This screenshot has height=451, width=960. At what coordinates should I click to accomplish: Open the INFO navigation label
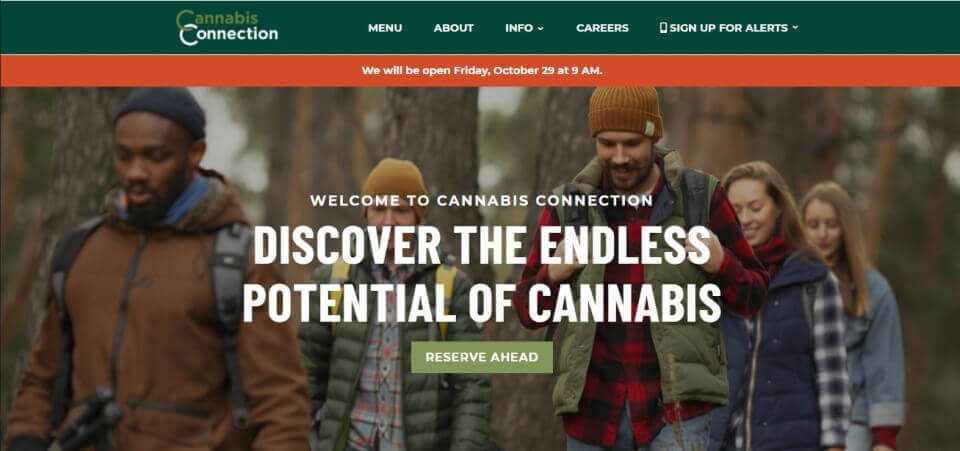pyautogui.click(x=519, y=28)
